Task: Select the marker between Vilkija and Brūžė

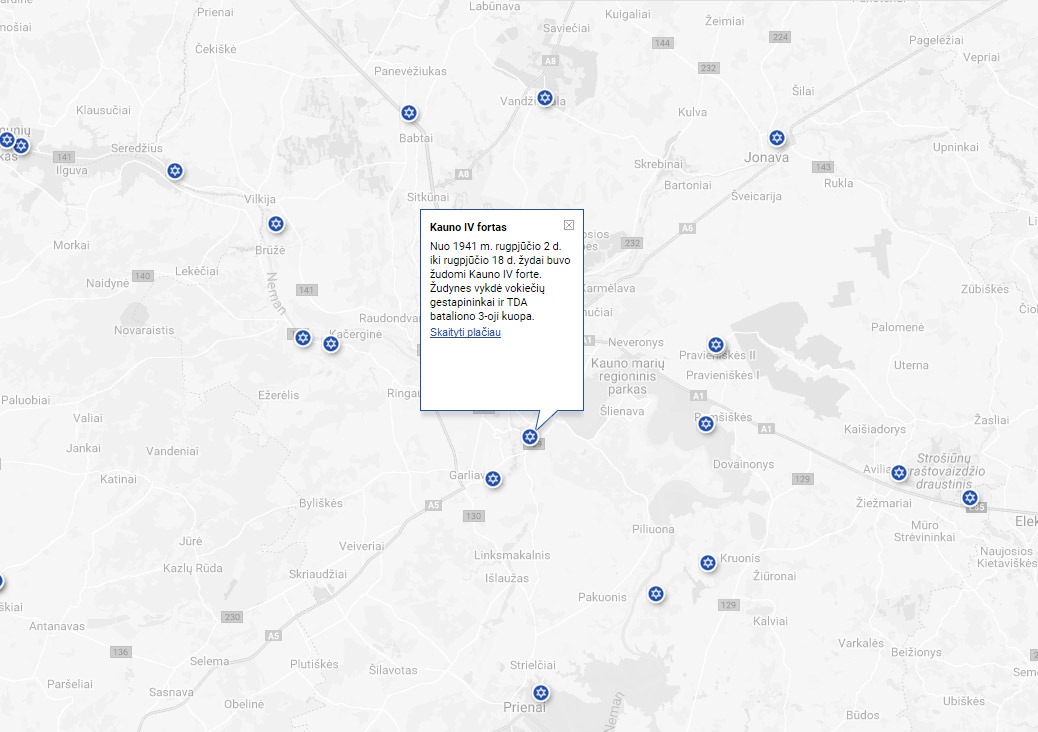Action: 277,223
